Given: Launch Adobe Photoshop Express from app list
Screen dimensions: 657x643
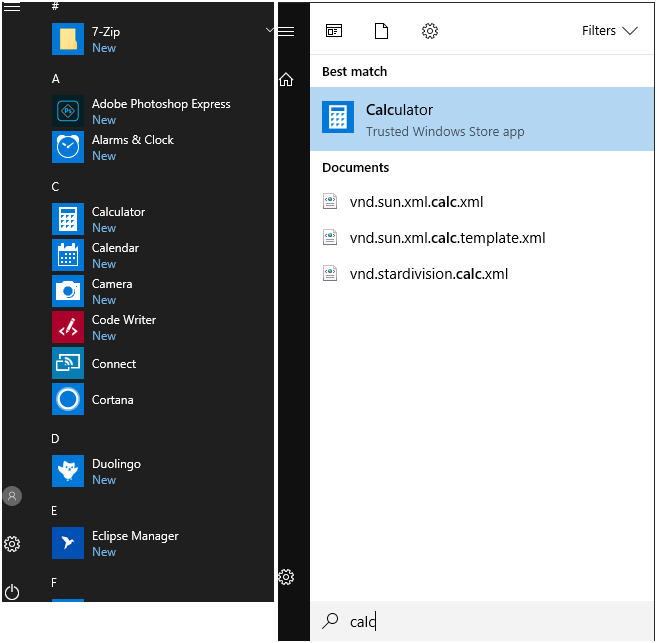Looking at the screenshot, I should coord(160,104).
